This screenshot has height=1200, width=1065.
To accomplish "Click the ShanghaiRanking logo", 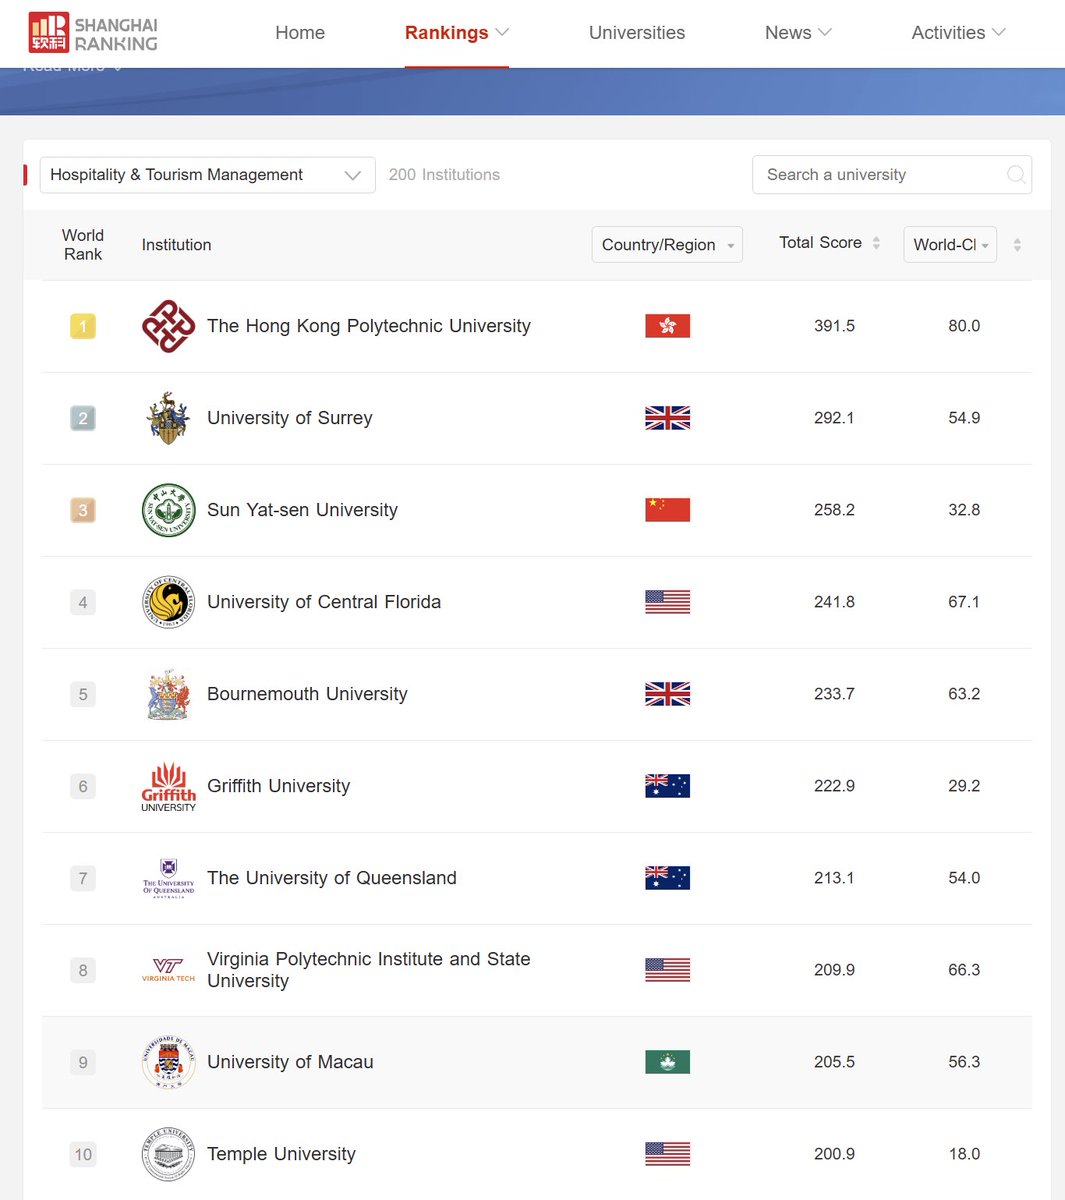I will [93, 33].
